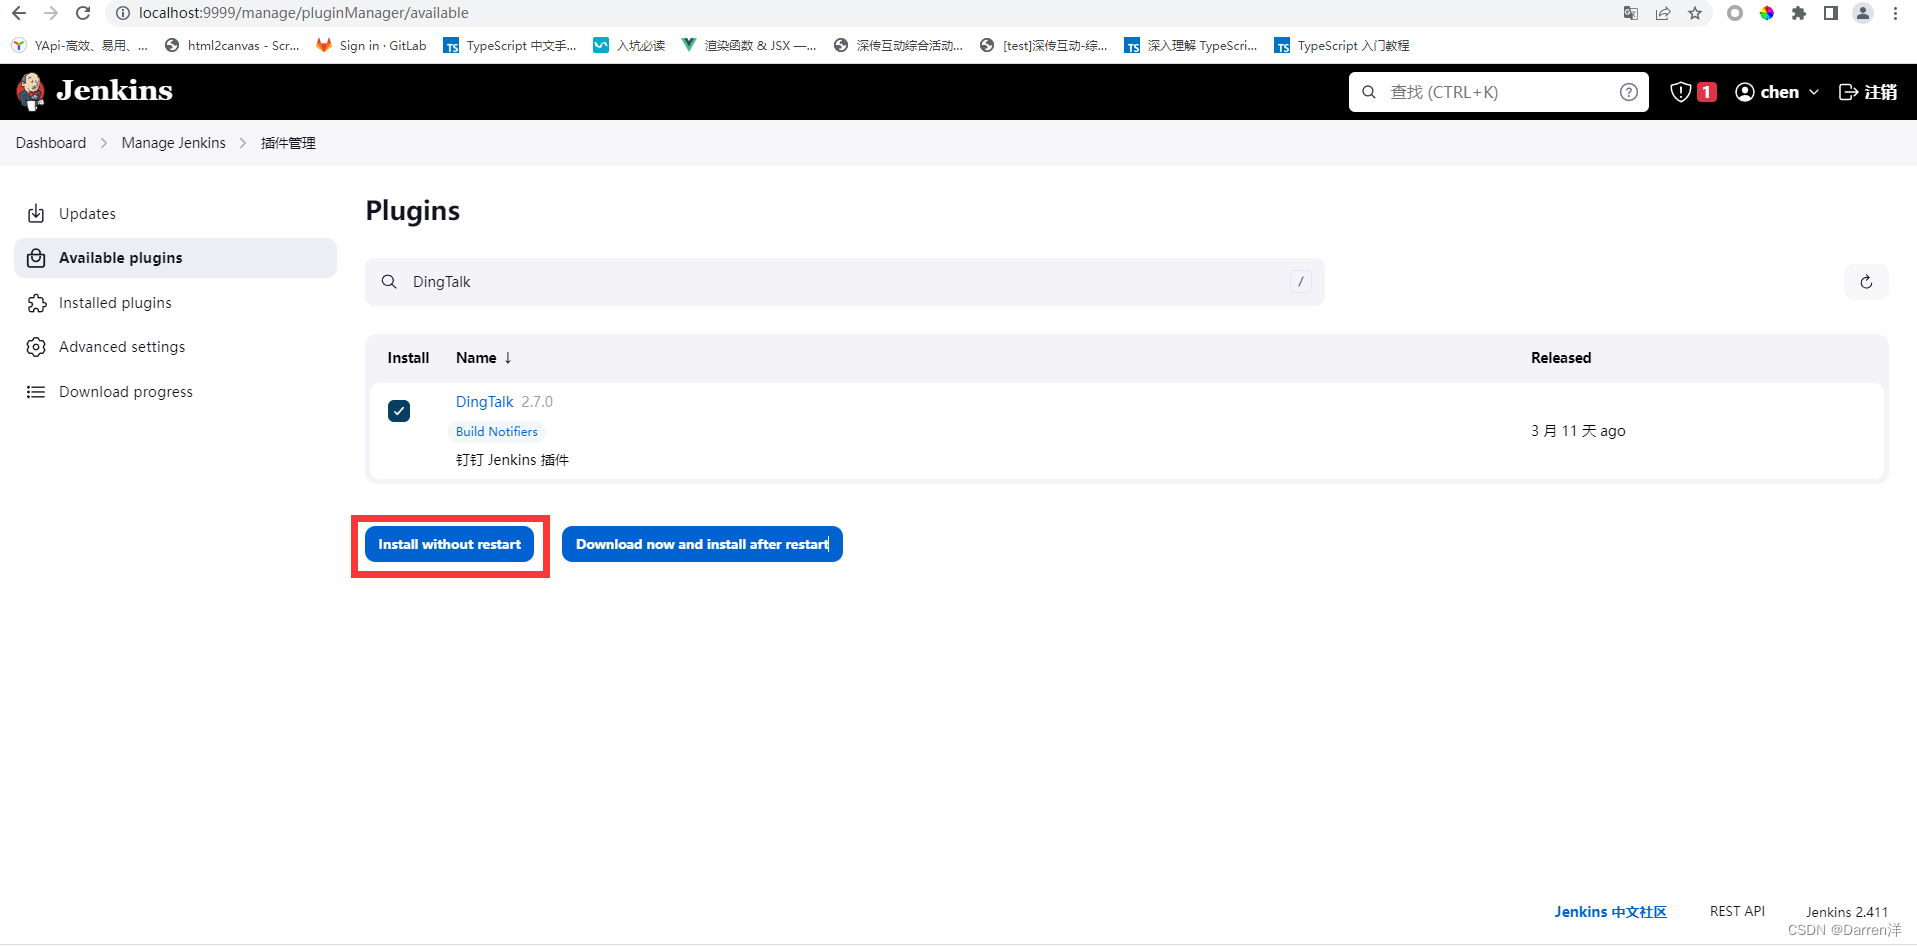The width and height of the screenshot is (1917, 946).
Task: Click Download now and install after restart
Action: point(702,544)
